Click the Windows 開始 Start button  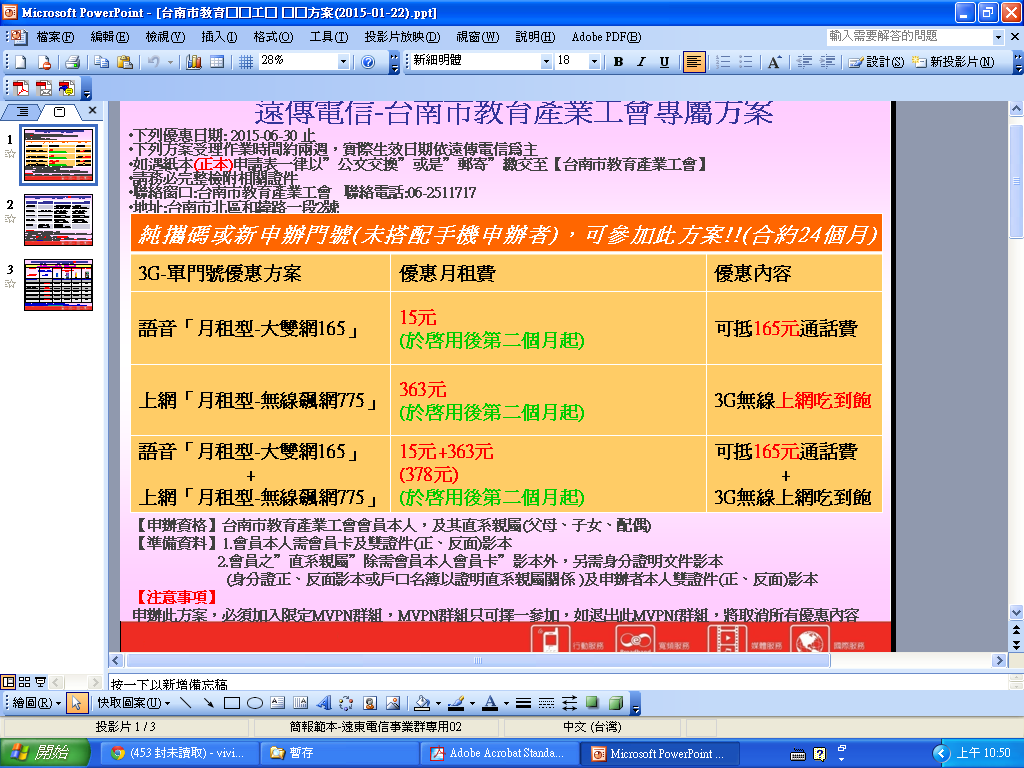coord(44,753)
